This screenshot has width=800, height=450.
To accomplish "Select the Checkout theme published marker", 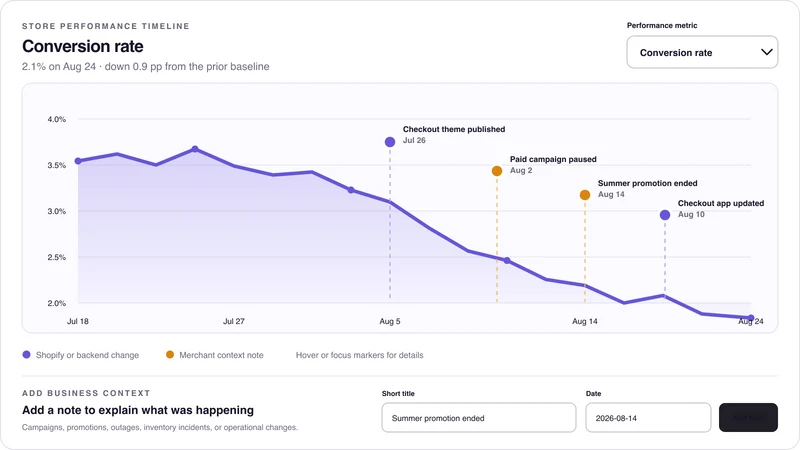I will click(x=390, y=142).
